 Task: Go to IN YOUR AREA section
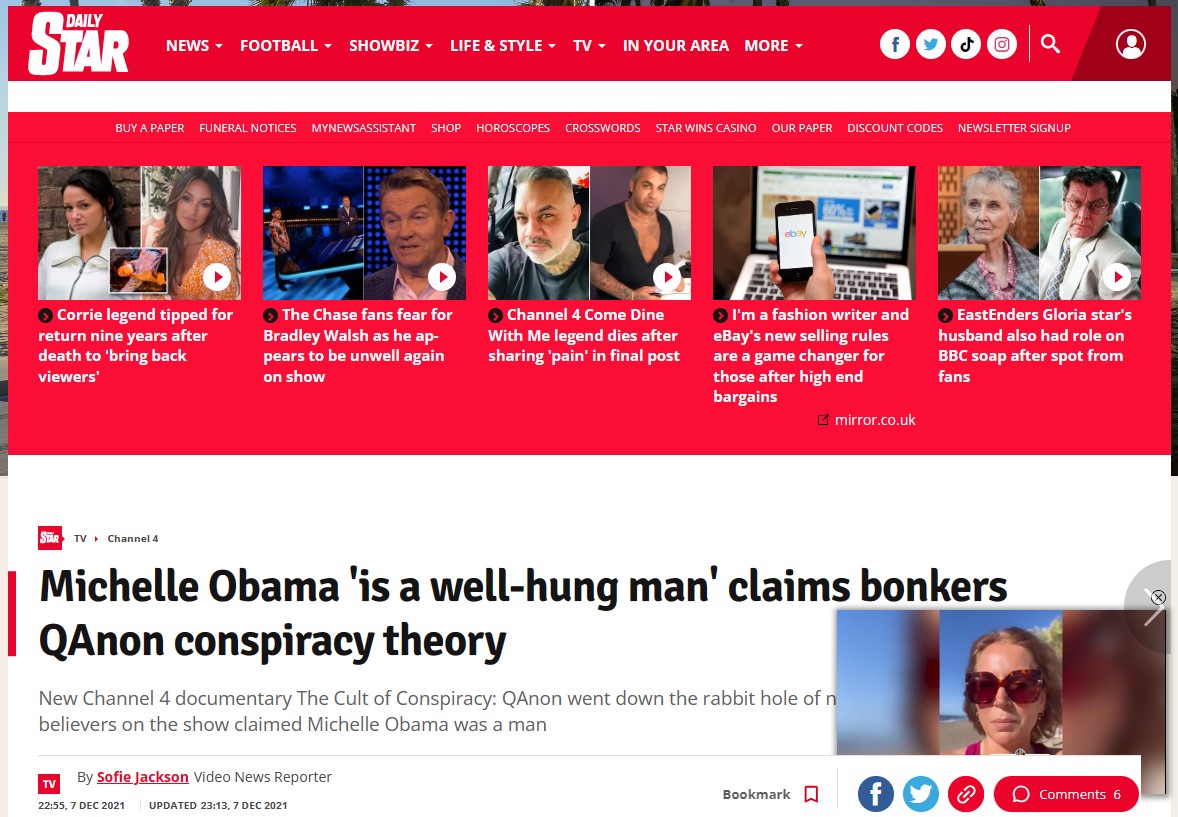tap(675, 46)
